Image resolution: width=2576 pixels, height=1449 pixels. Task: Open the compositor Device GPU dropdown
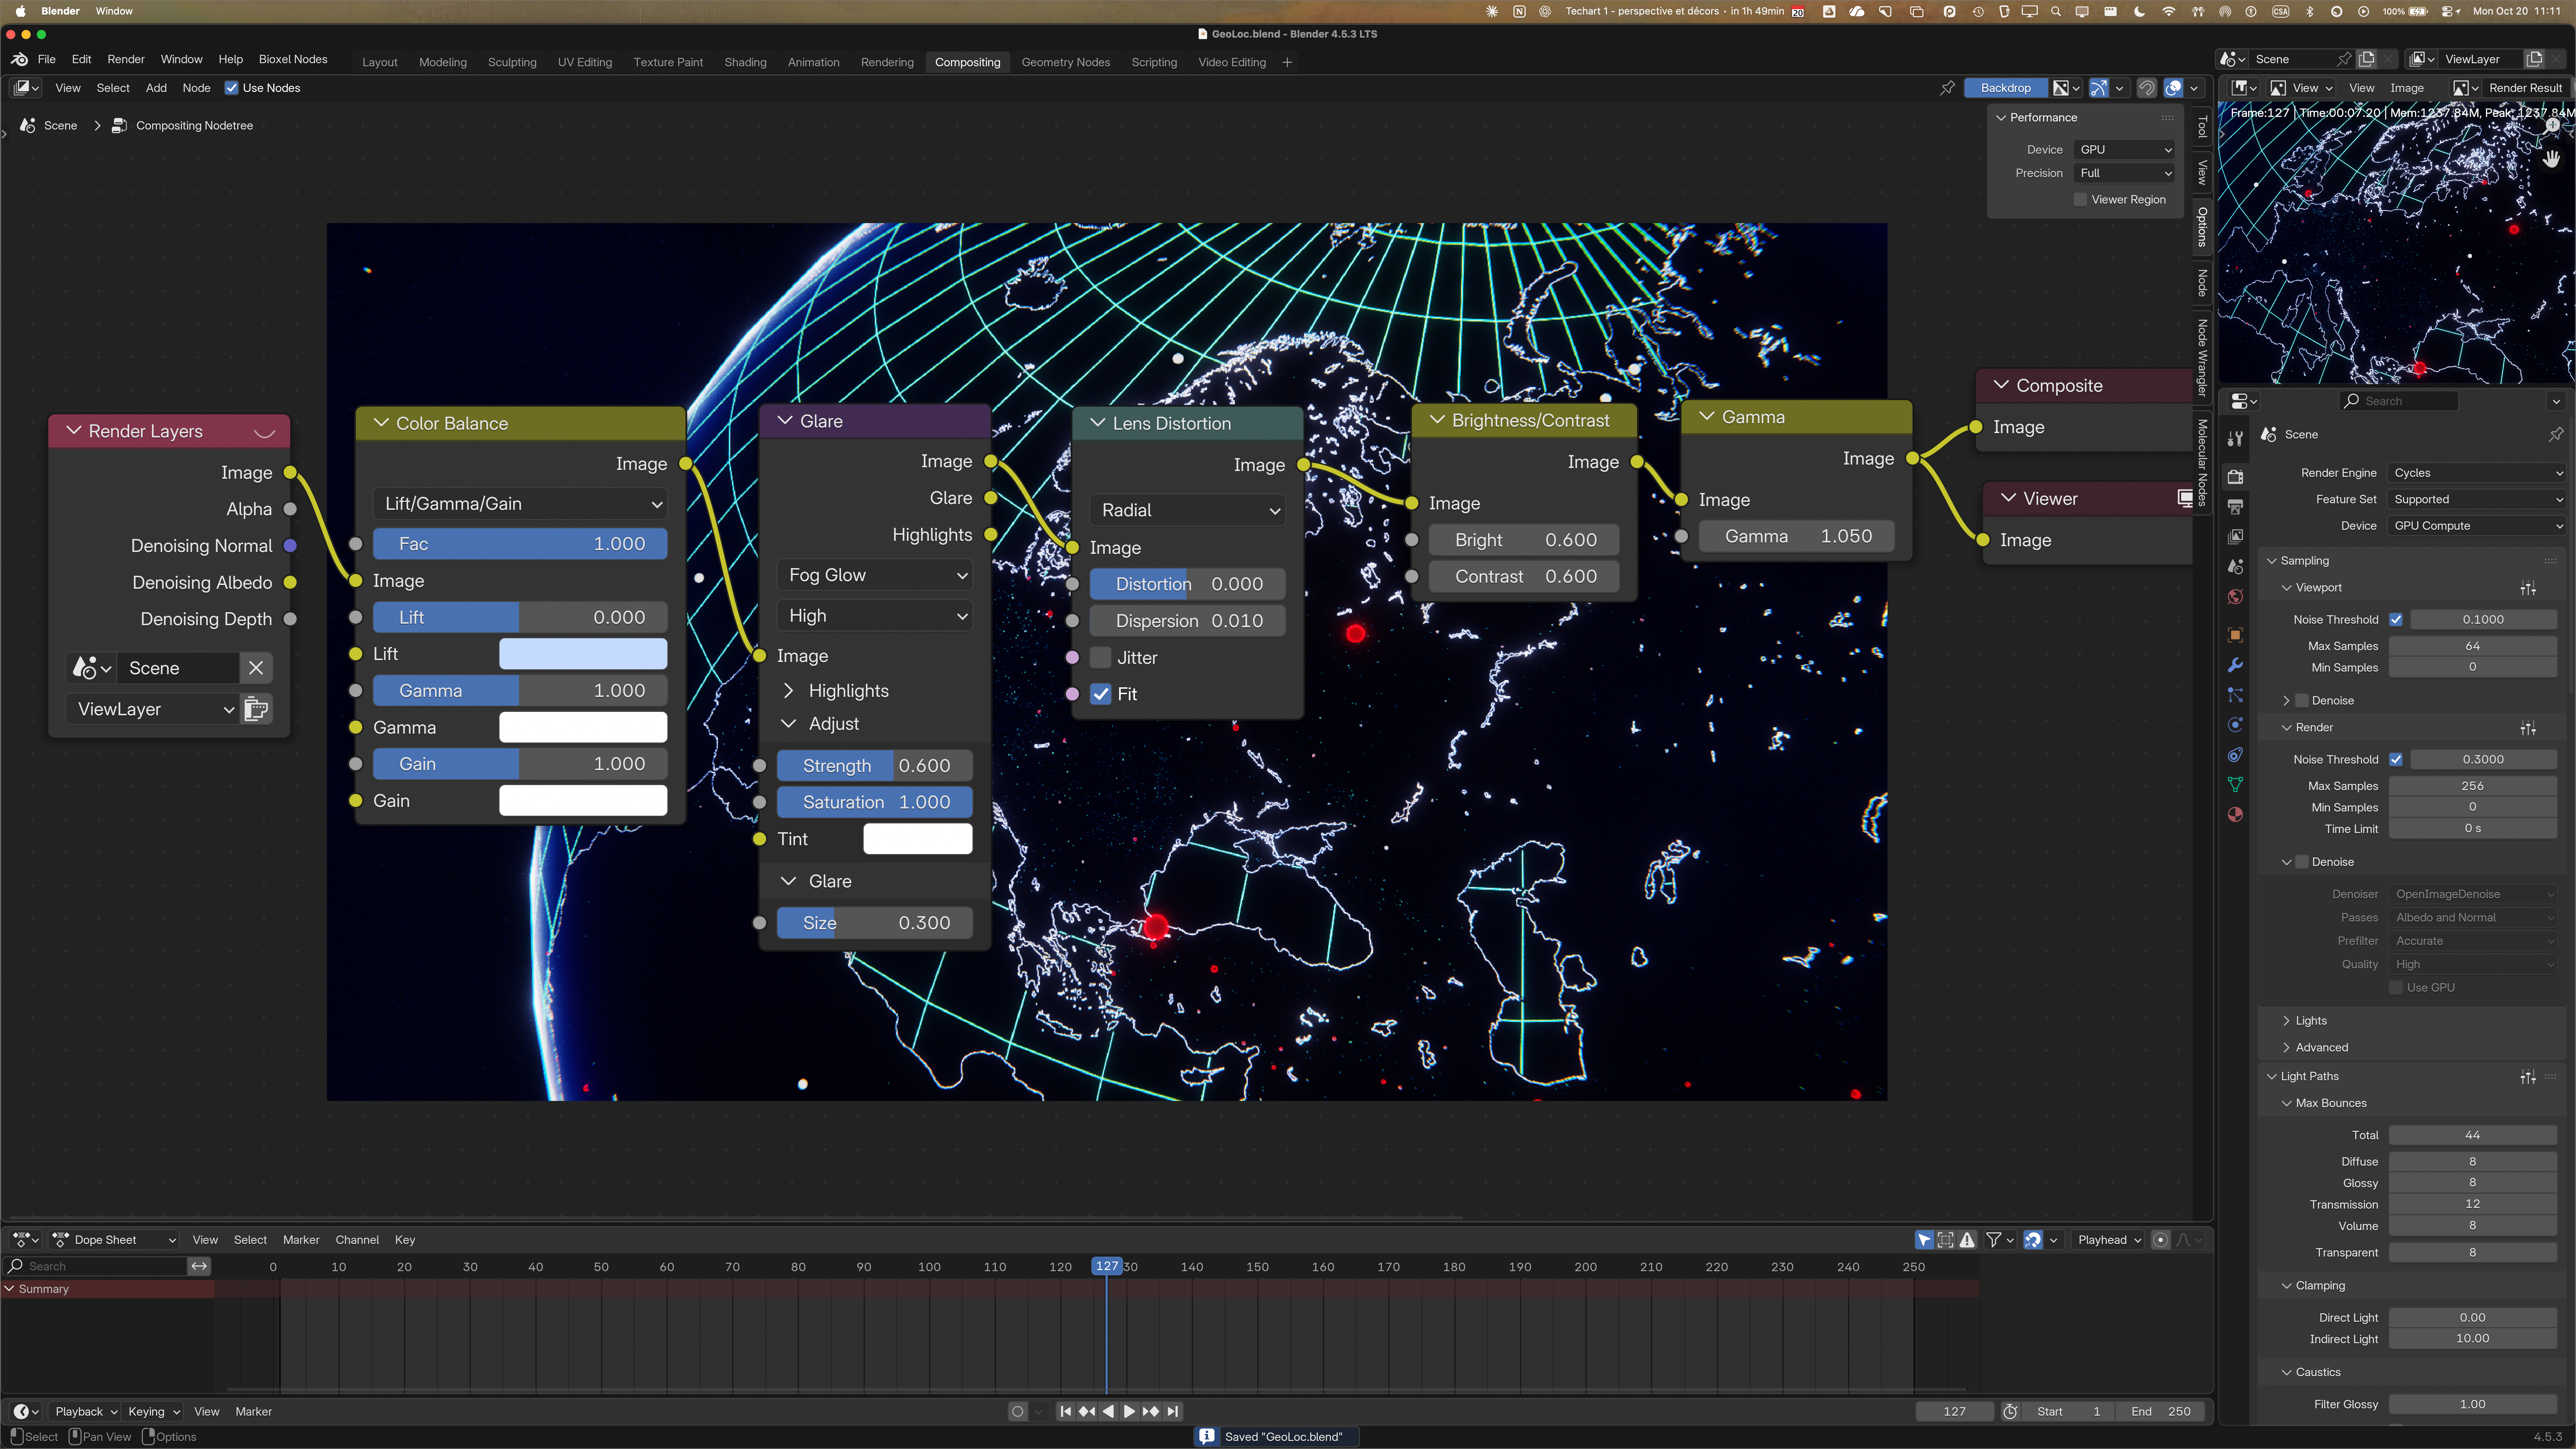(x=2125, y=149)
